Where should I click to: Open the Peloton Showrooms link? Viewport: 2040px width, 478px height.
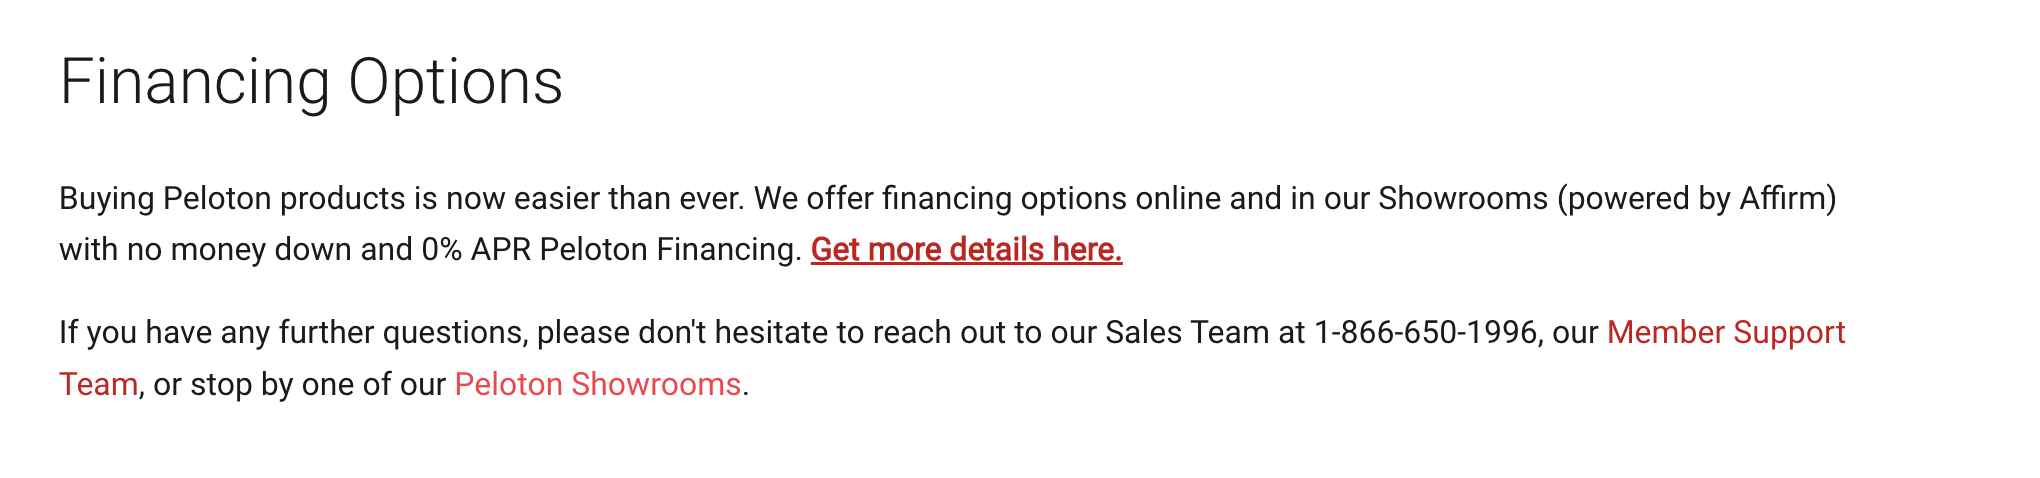[x=597, y=384]
